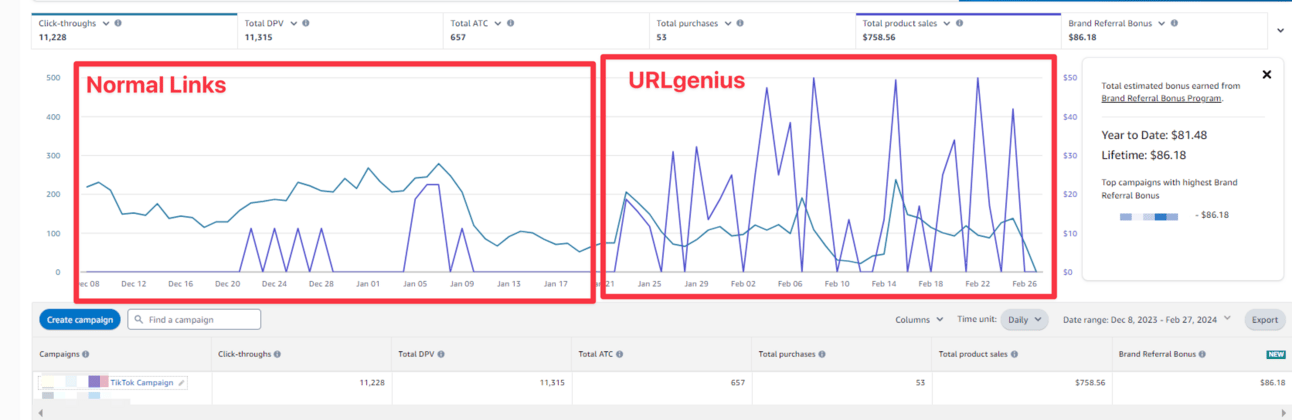Open the Total DPV metric dropdown chevron
The width and height of the screenshot is (1292, 420).
[x=292, y=22]
